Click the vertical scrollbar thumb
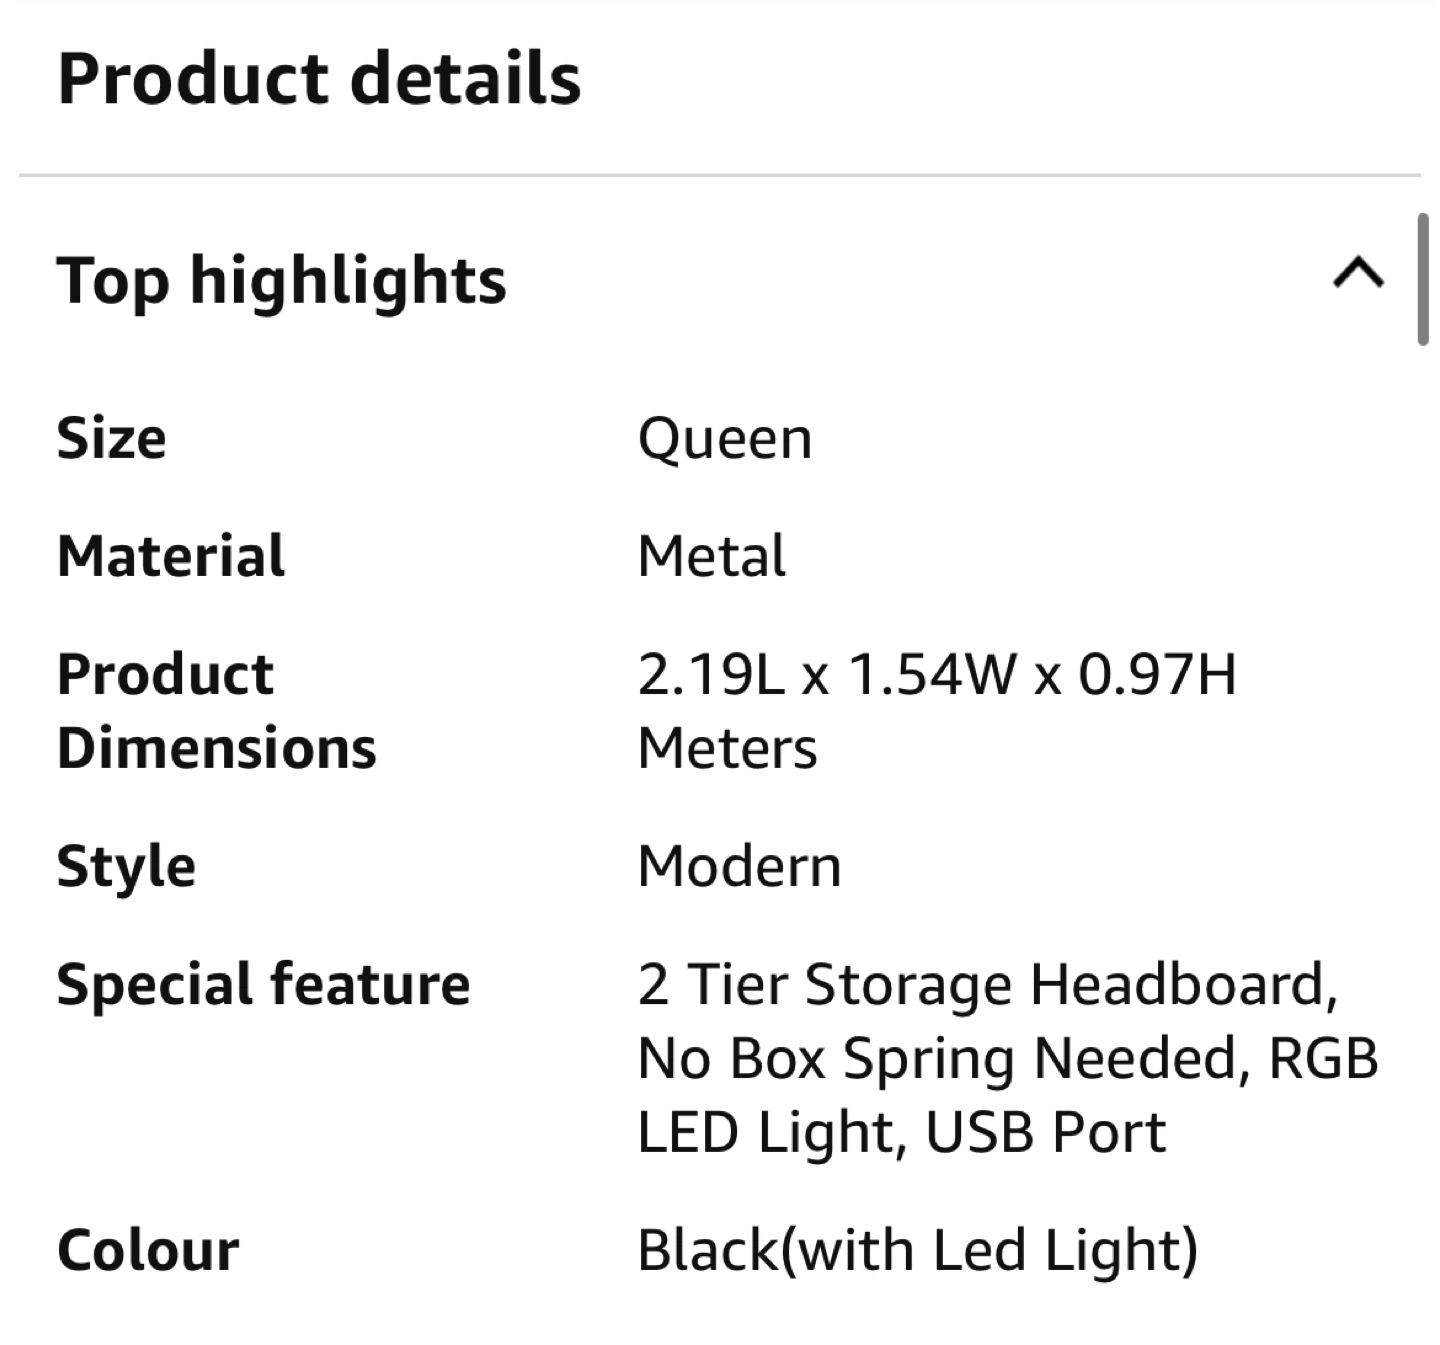Image resolution: width=1440 pixels, height=1345 pixels. point(1423,279)
